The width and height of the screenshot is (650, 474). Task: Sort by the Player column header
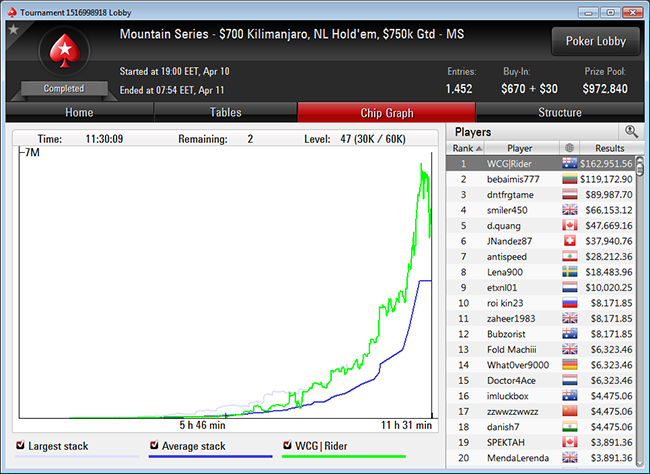519,148
